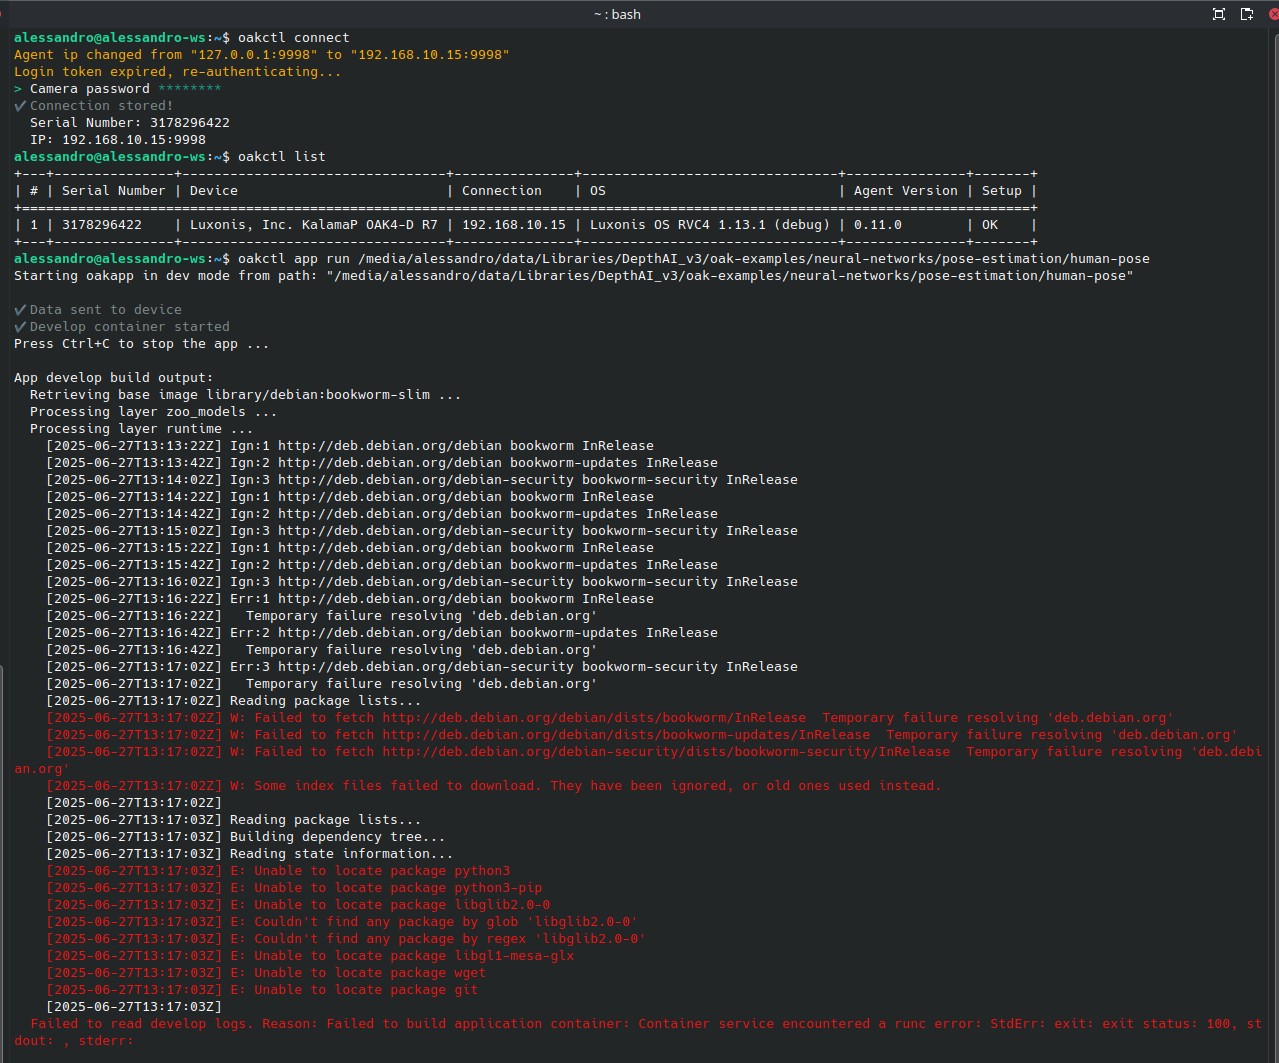Click the maximize terminal view icon
Screen dimensions: 1279x1063
click(1219, 14)
